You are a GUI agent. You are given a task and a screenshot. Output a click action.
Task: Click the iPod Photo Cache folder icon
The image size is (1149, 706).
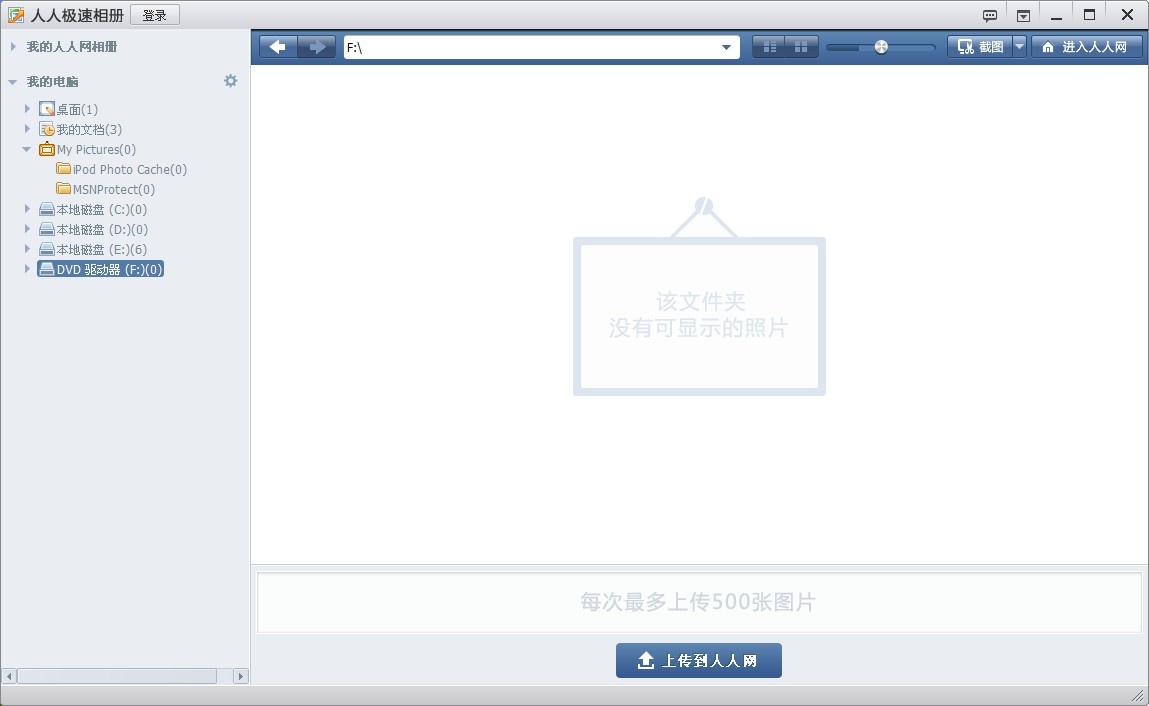point(64,169)
